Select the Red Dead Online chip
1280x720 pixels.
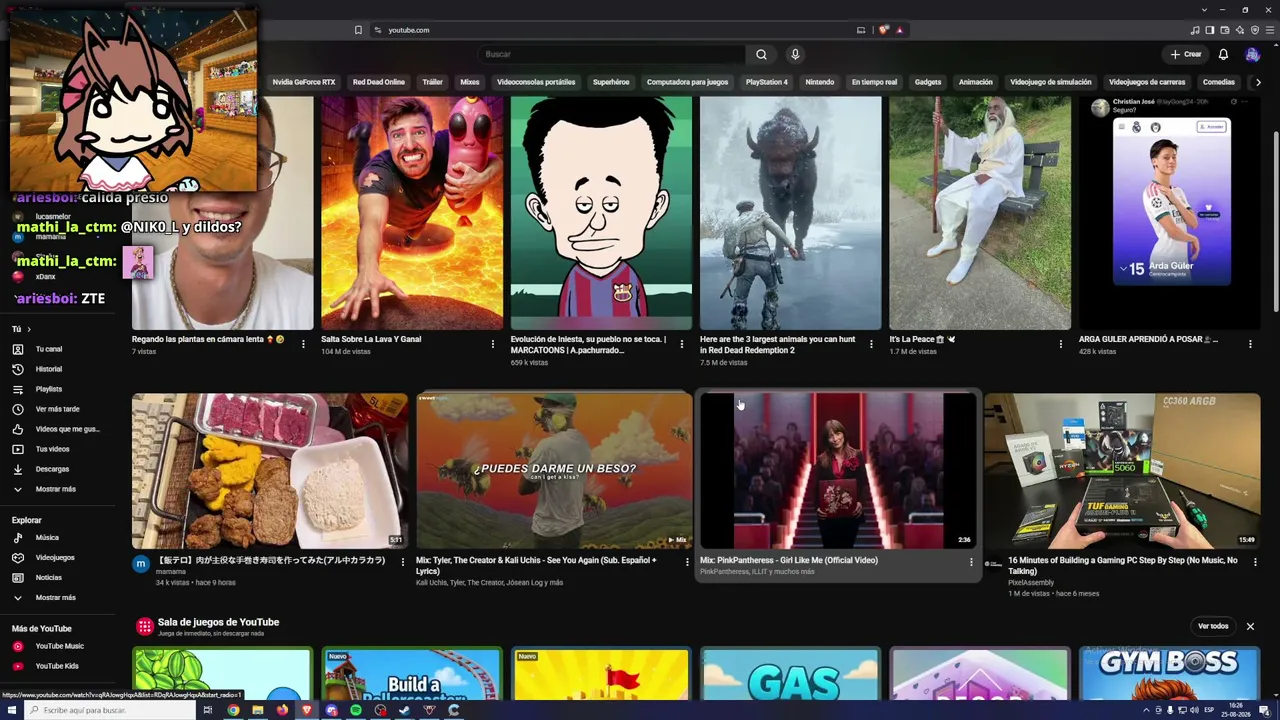[379, 82]
